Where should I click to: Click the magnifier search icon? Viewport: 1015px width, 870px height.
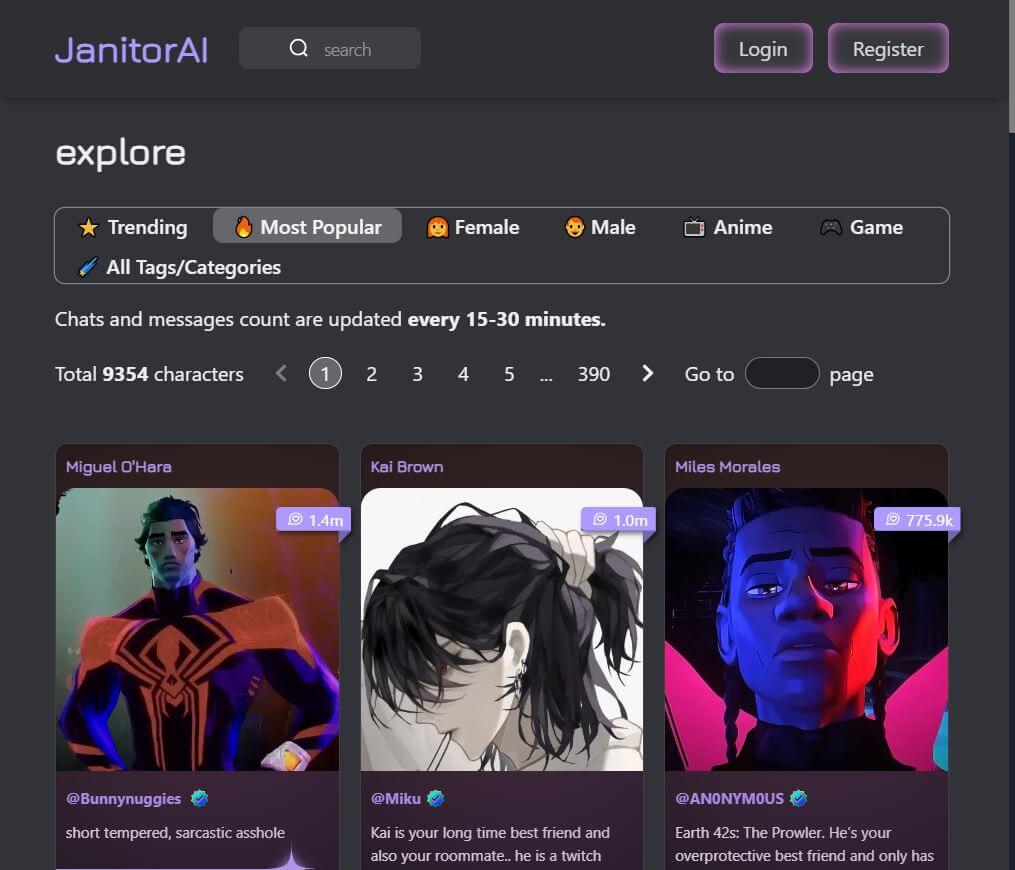point(298,48)
